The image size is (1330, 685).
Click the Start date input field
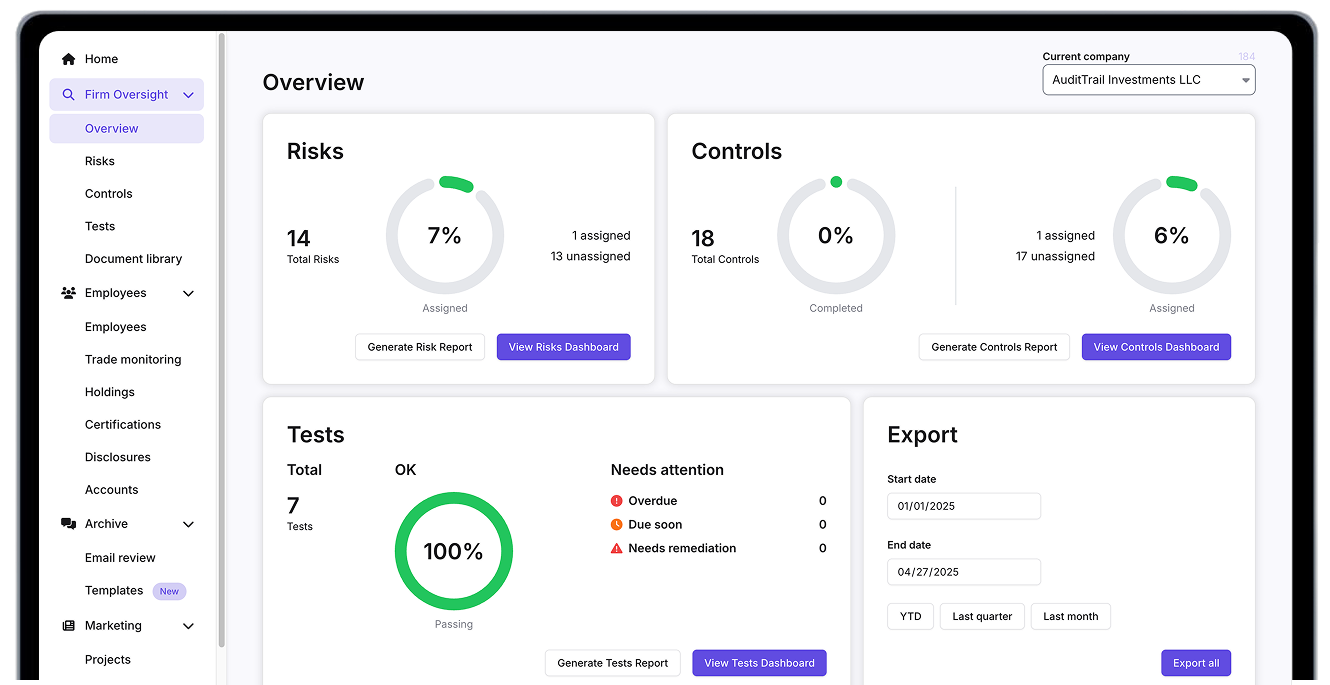point(963,506)
